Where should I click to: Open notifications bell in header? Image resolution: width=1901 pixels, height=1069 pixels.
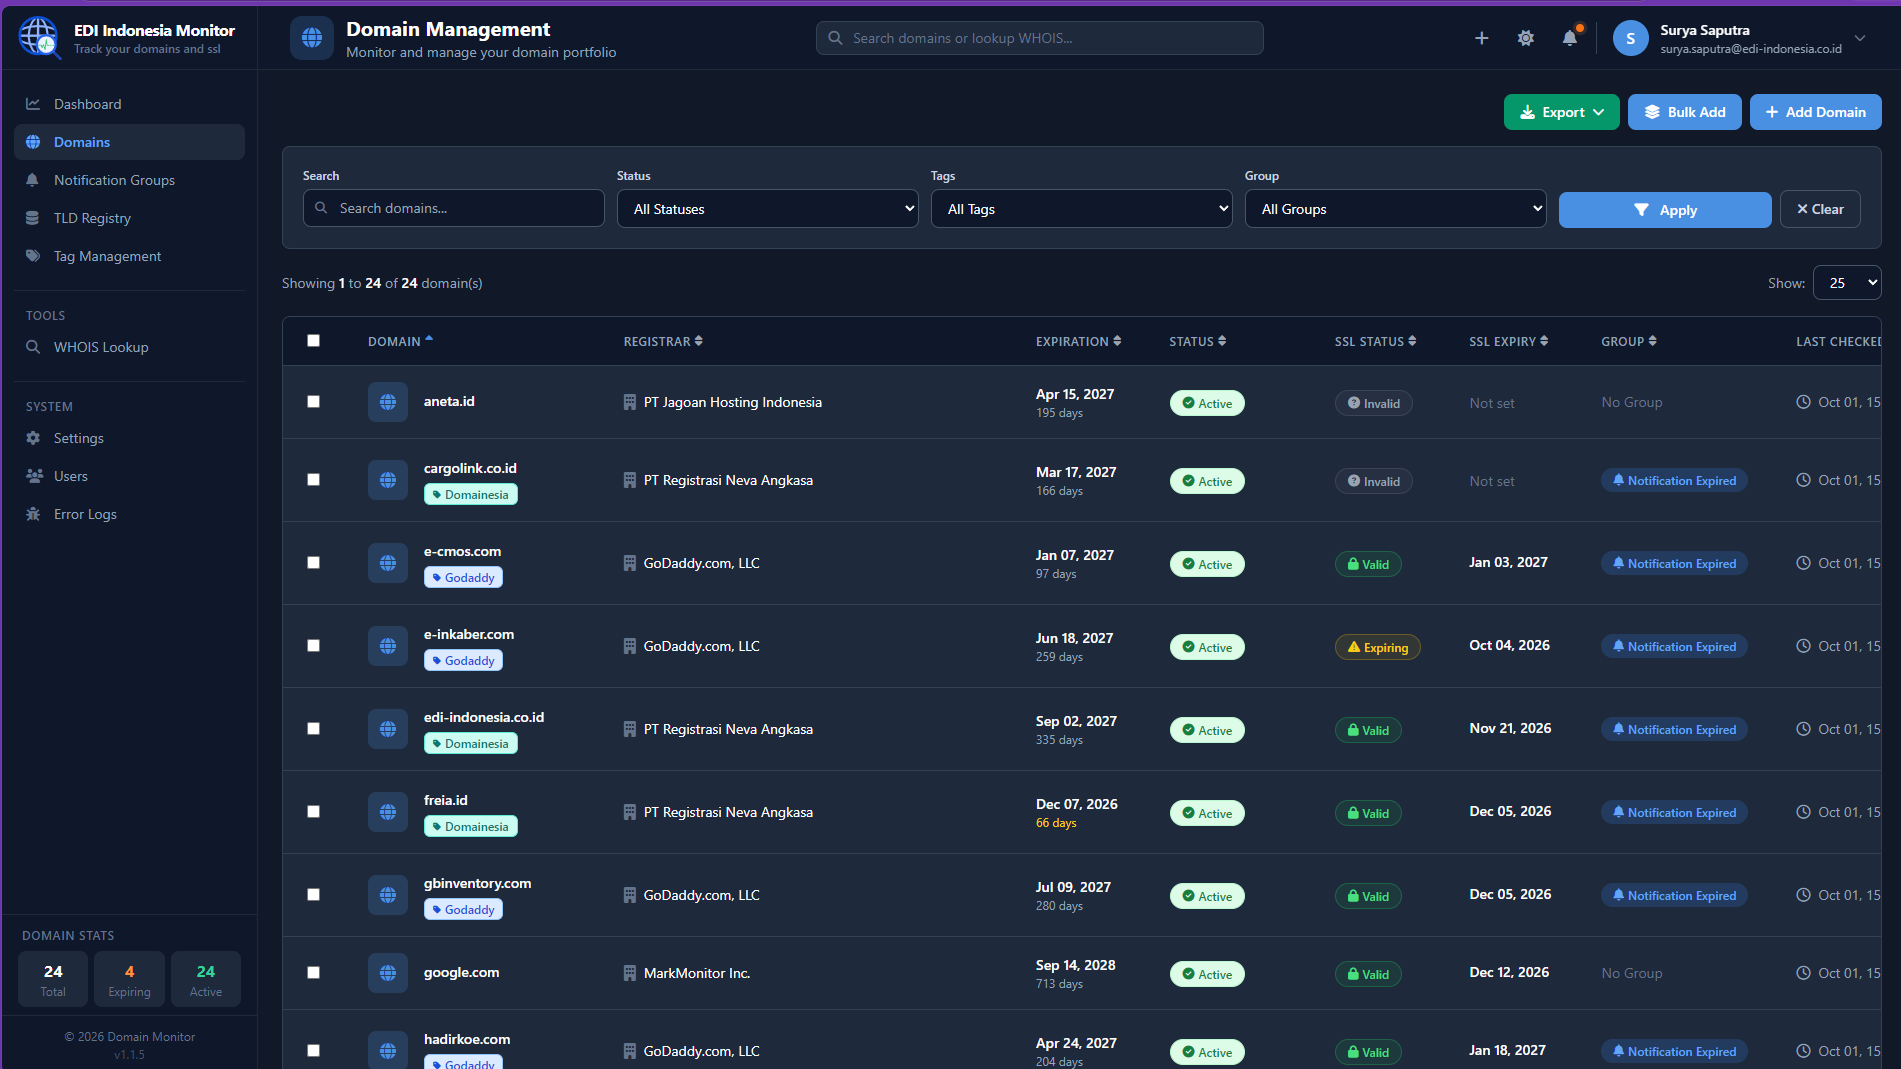point(1570,38)
